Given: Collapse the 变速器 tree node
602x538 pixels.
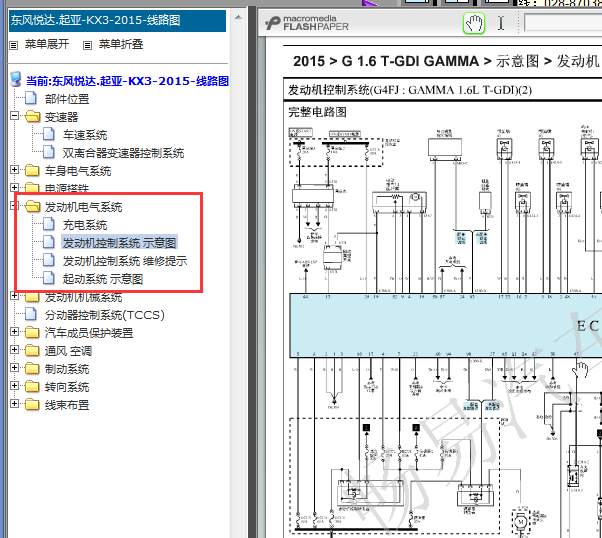Looking at the screenshot, I should pyautogui.click(x=14, y=116).
